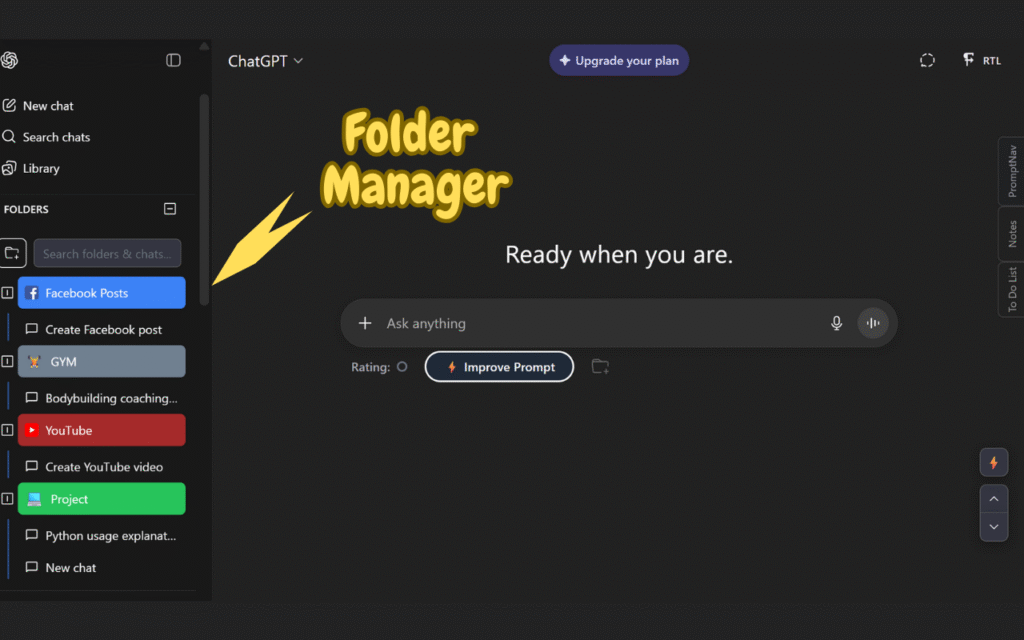The width and height of the screenshot is (1024, 640).
Task: Start a New chat
Action: [x=48, y=106]
